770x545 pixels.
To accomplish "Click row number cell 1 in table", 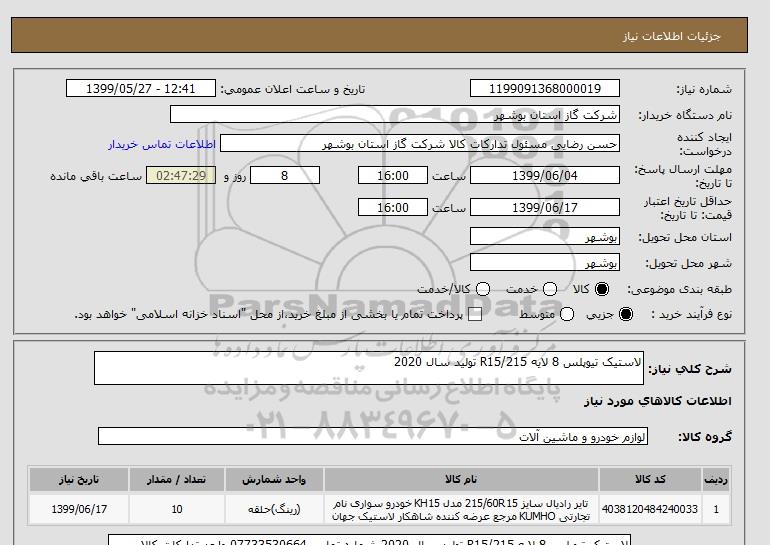I will pyautogui.click(x=716, y=509).
